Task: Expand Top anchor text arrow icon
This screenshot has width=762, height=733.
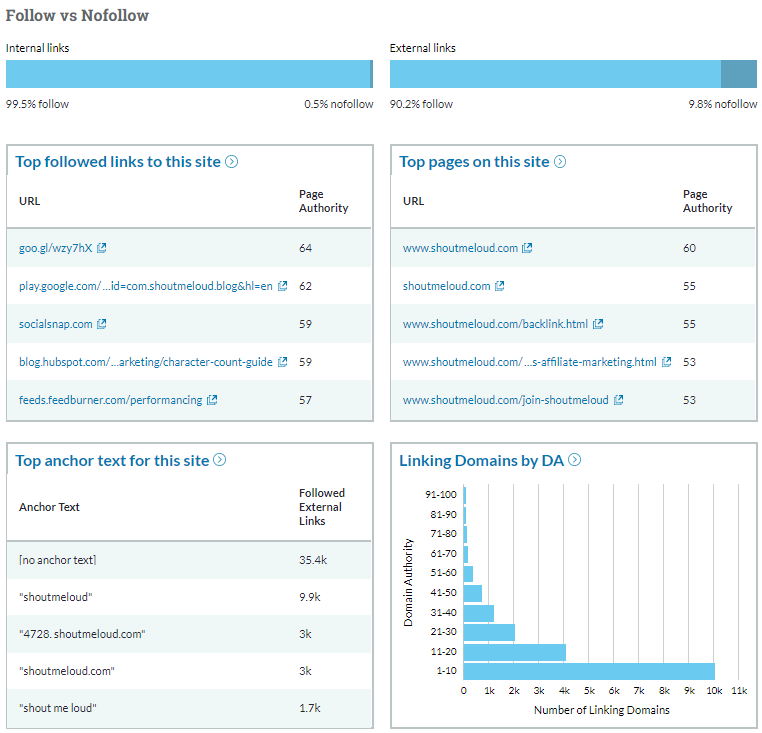Action: 220,460
